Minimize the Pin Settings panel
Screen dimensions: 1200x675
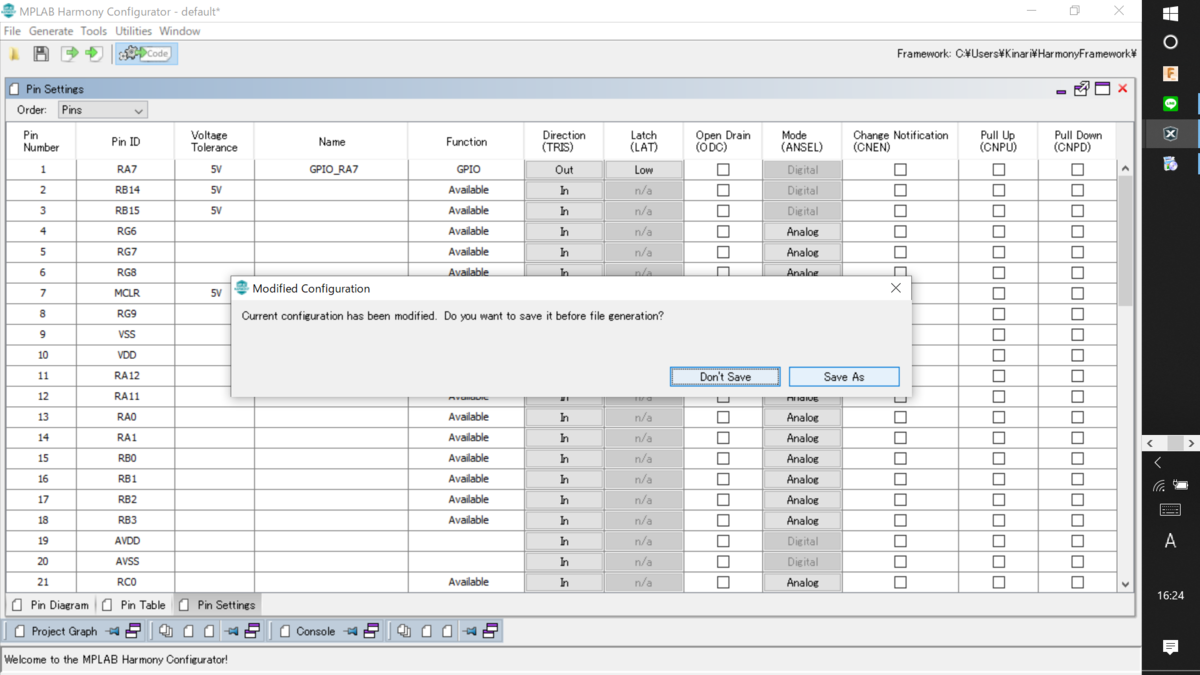1061,90
